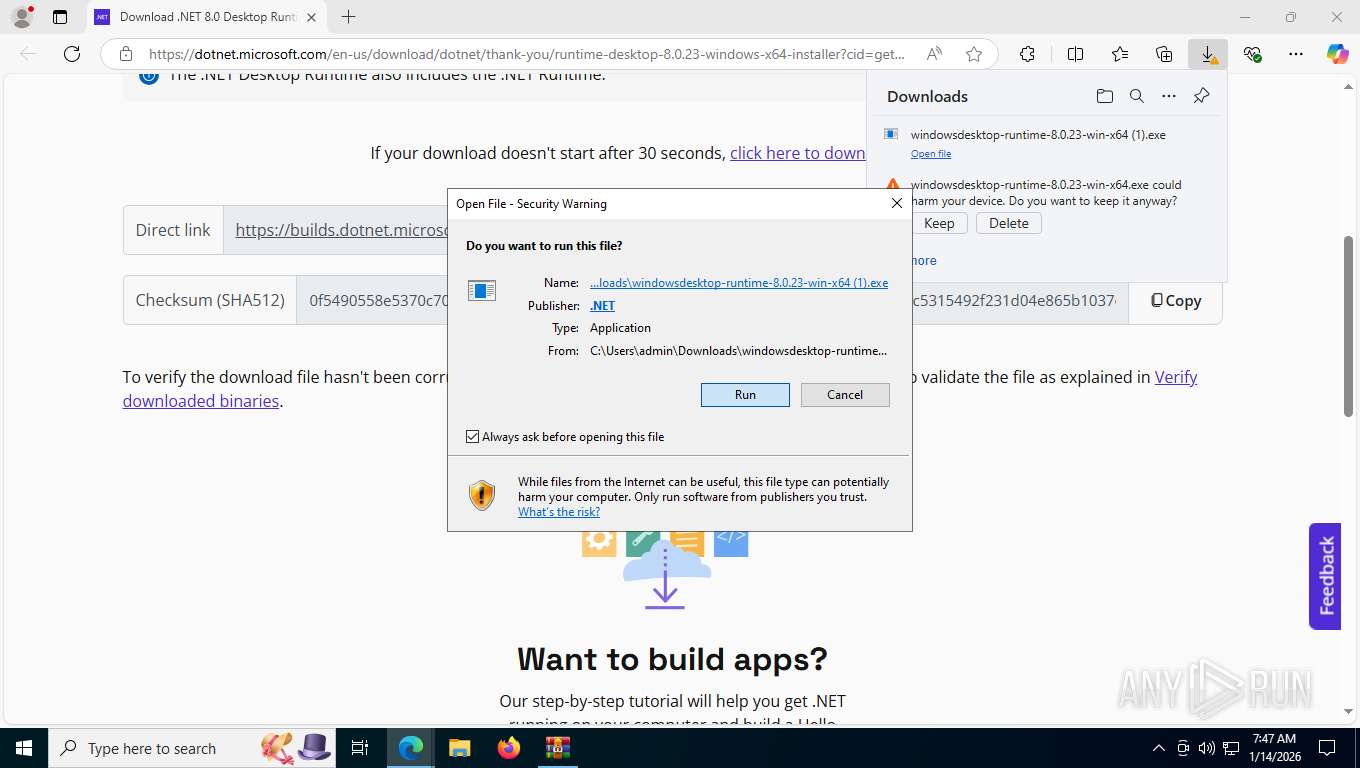Screen dimensions: 1360x768
Task: Click the Read aloud icon
Action: (x=934, y=54)
